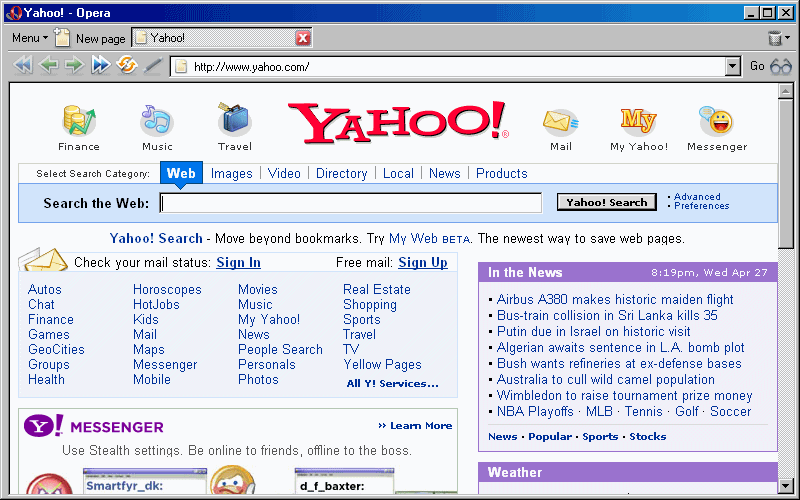Open the People Search link

coord(280,349)
